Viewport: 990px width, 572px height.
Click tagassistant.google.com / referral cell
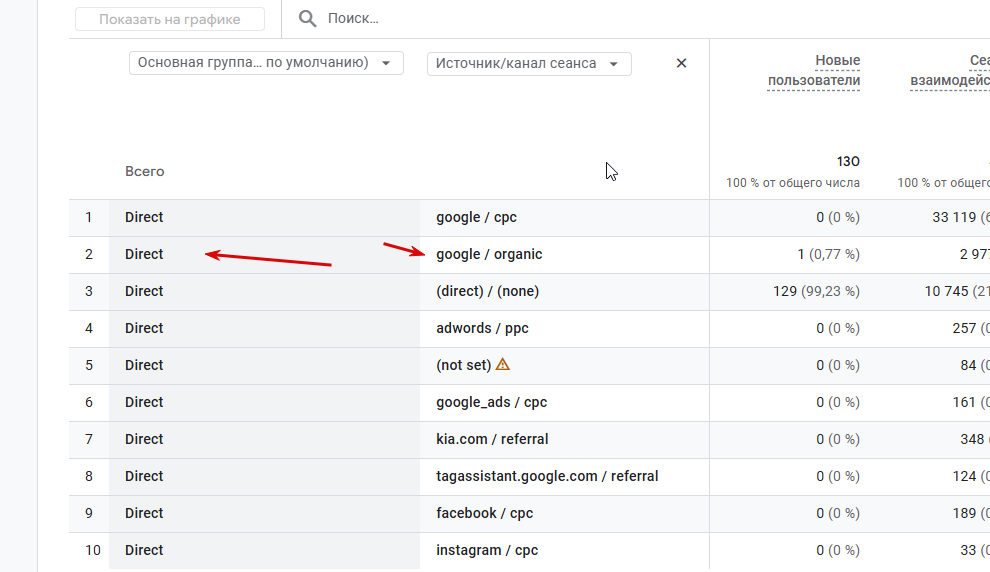point(547,476)
